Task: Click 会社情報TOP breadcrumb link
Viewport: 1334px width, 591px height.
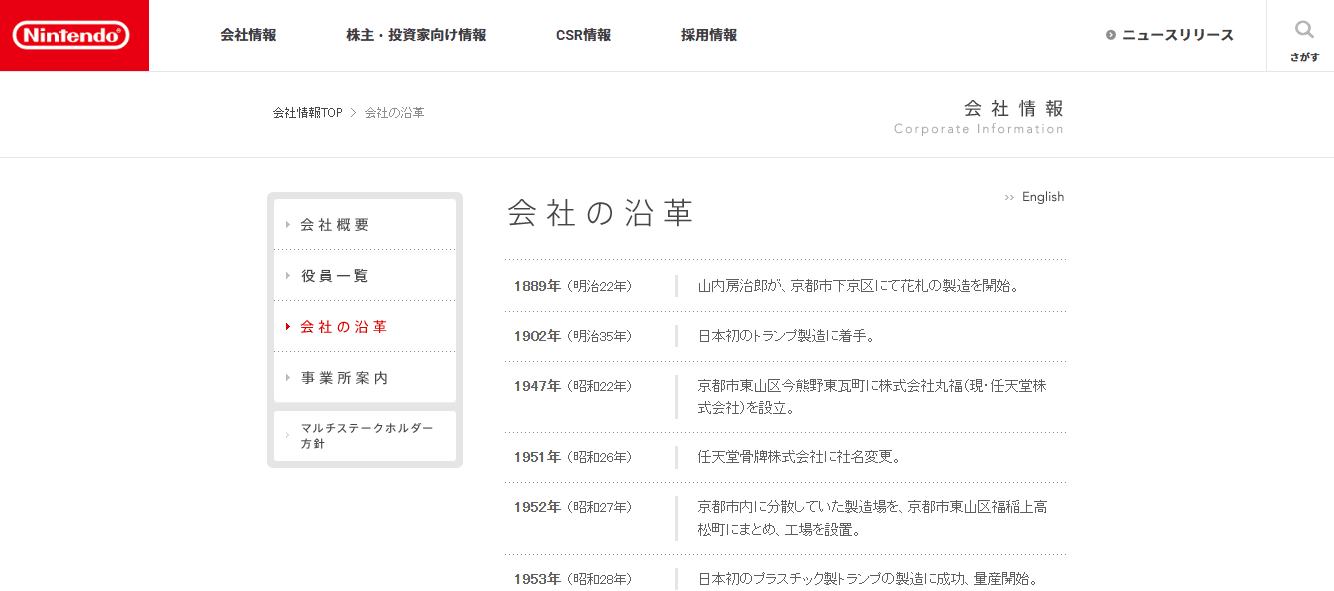Action: pyautogui.click(x=307, y=113)
